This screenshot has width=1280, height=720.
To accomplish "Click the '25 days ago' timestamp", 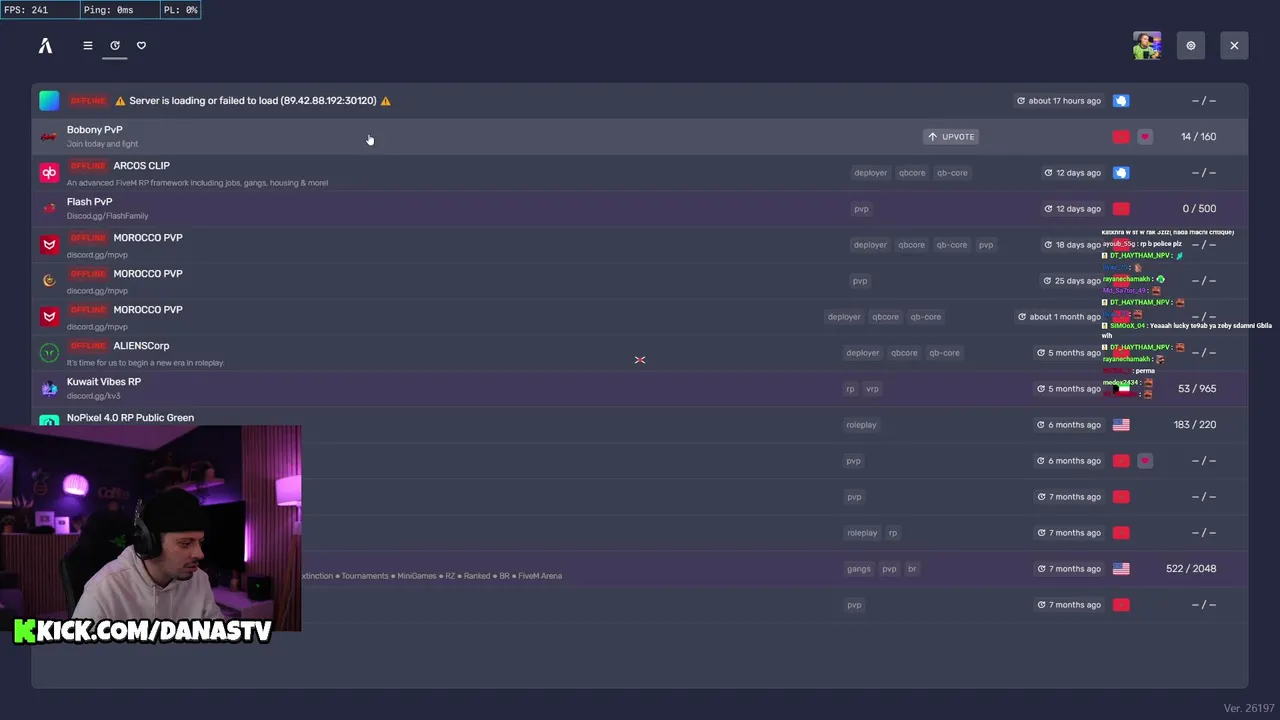I will 1072,281.
